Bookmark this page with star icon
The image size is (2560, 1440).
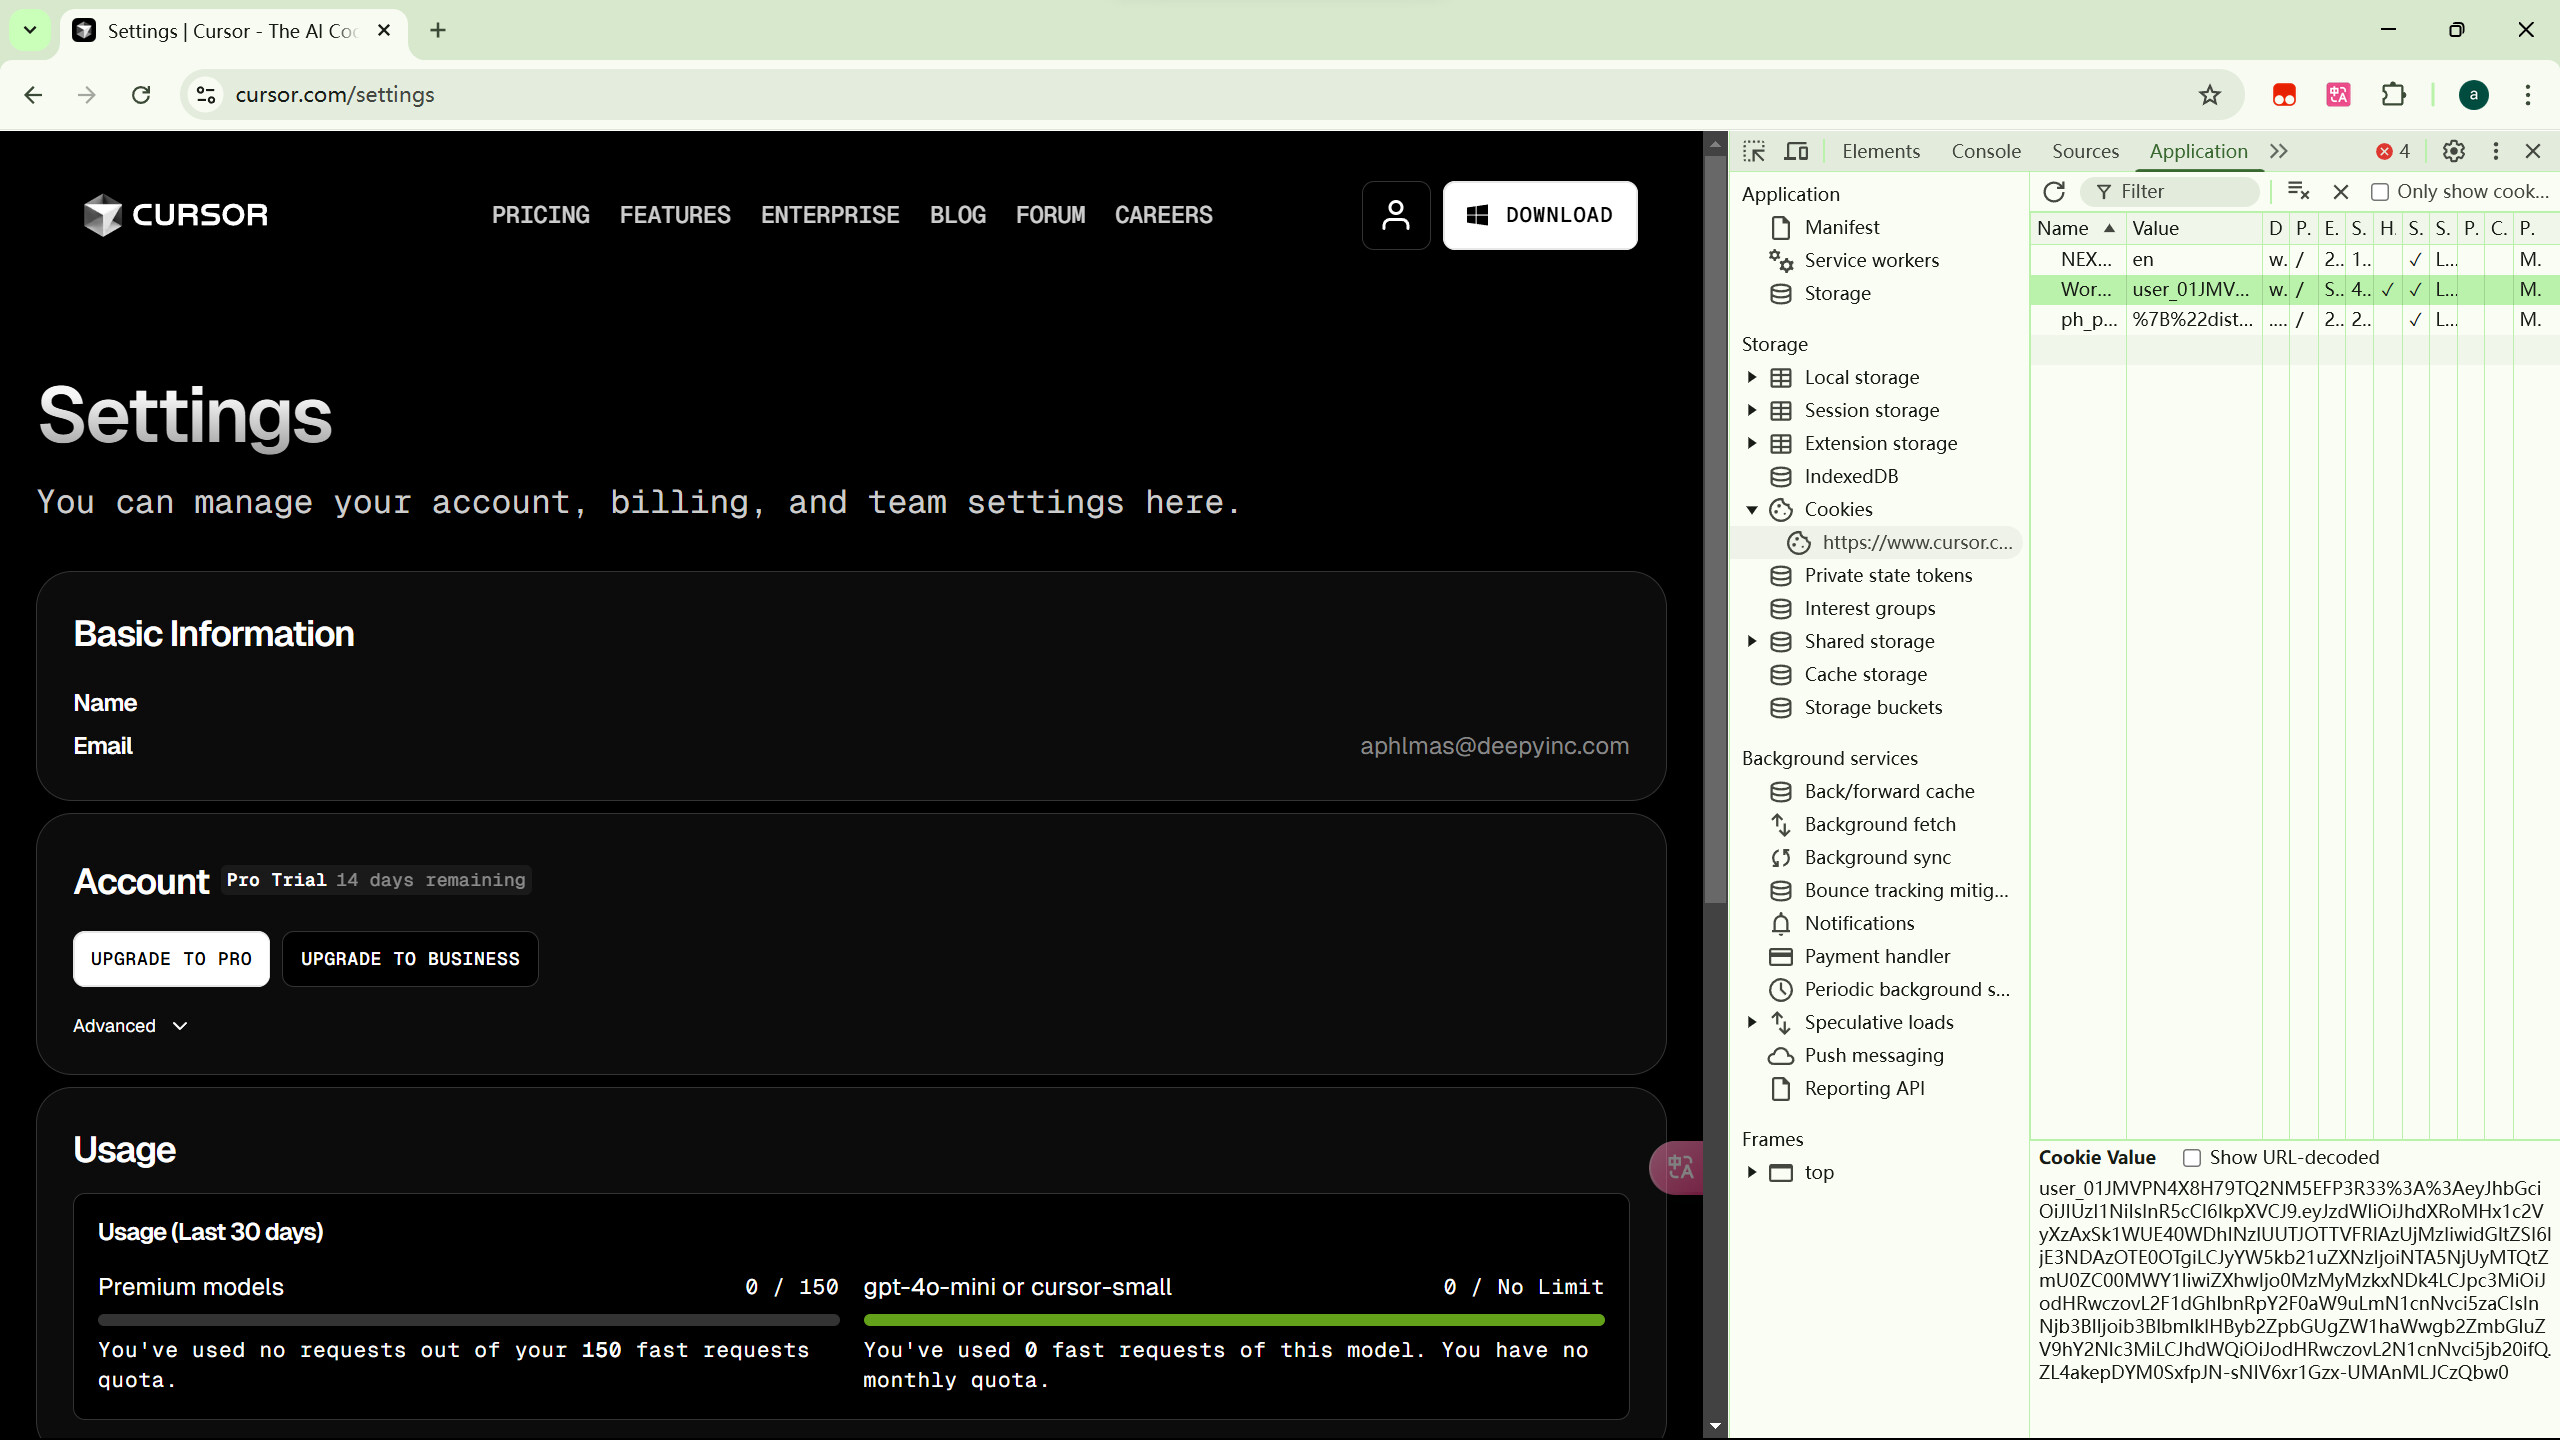(x=2209, y=95)
